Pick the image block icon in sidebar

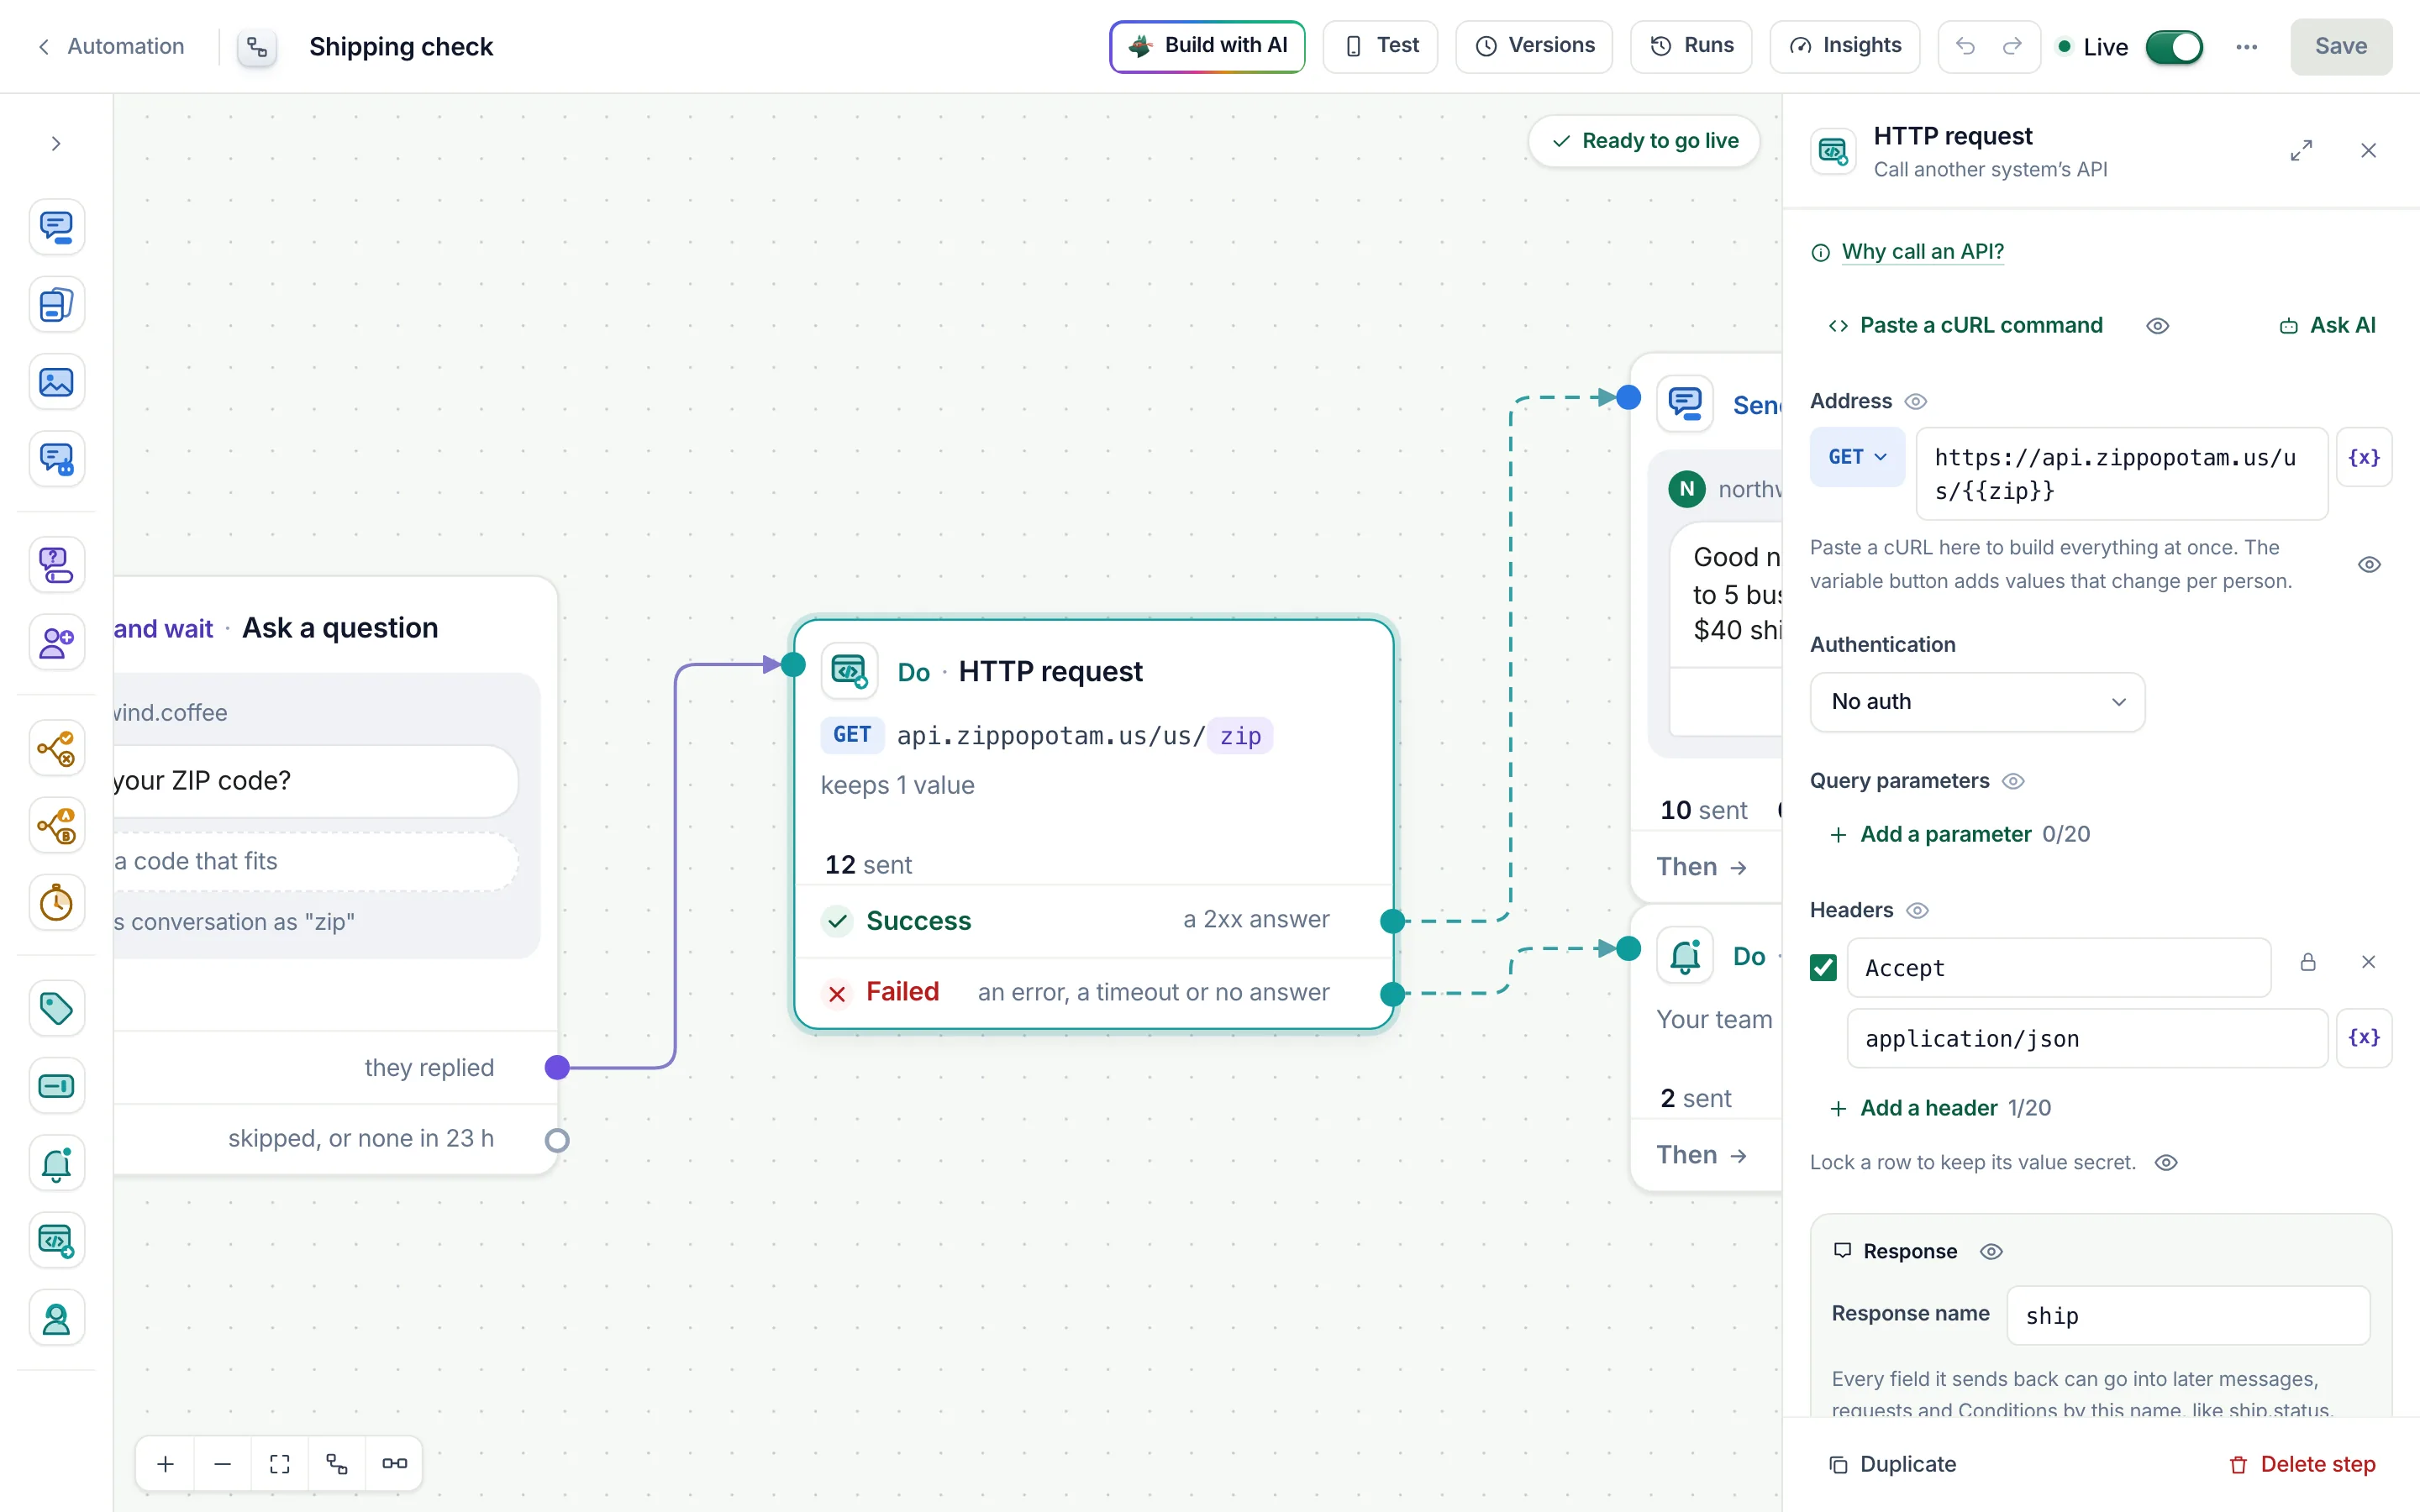click(x=56, y=382)
